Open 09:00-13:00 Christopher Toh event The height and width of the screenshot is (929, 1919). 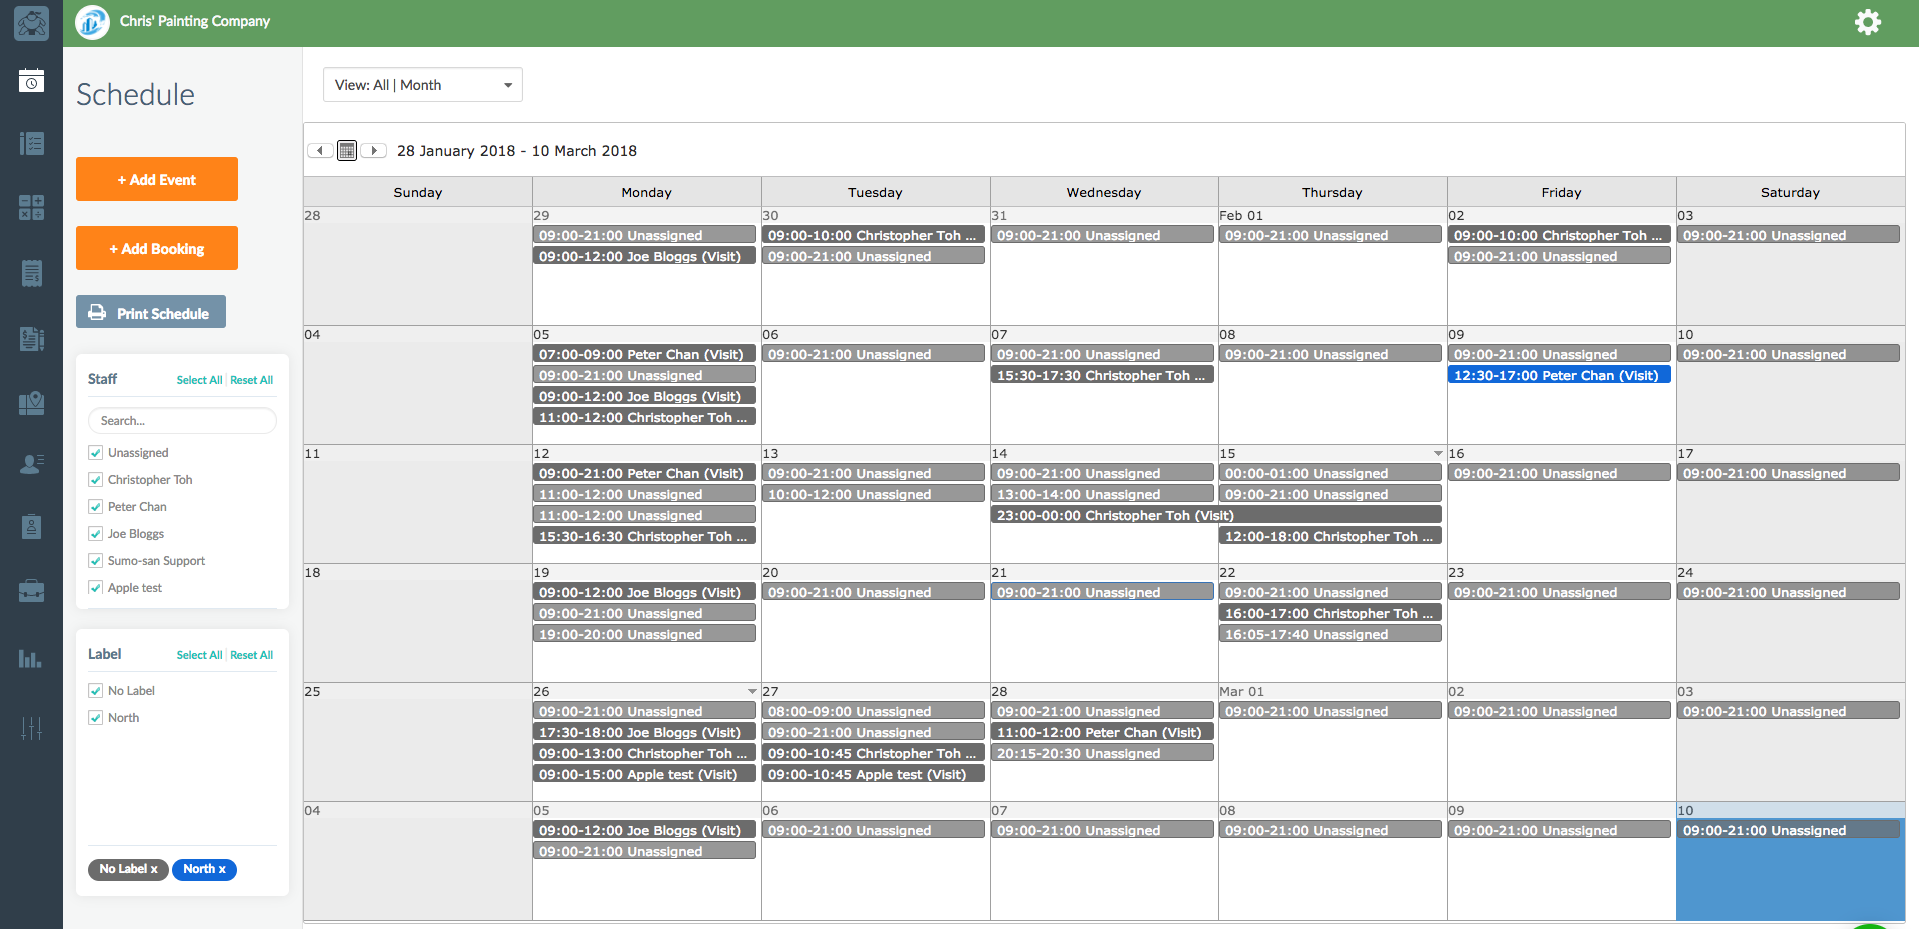644,753
